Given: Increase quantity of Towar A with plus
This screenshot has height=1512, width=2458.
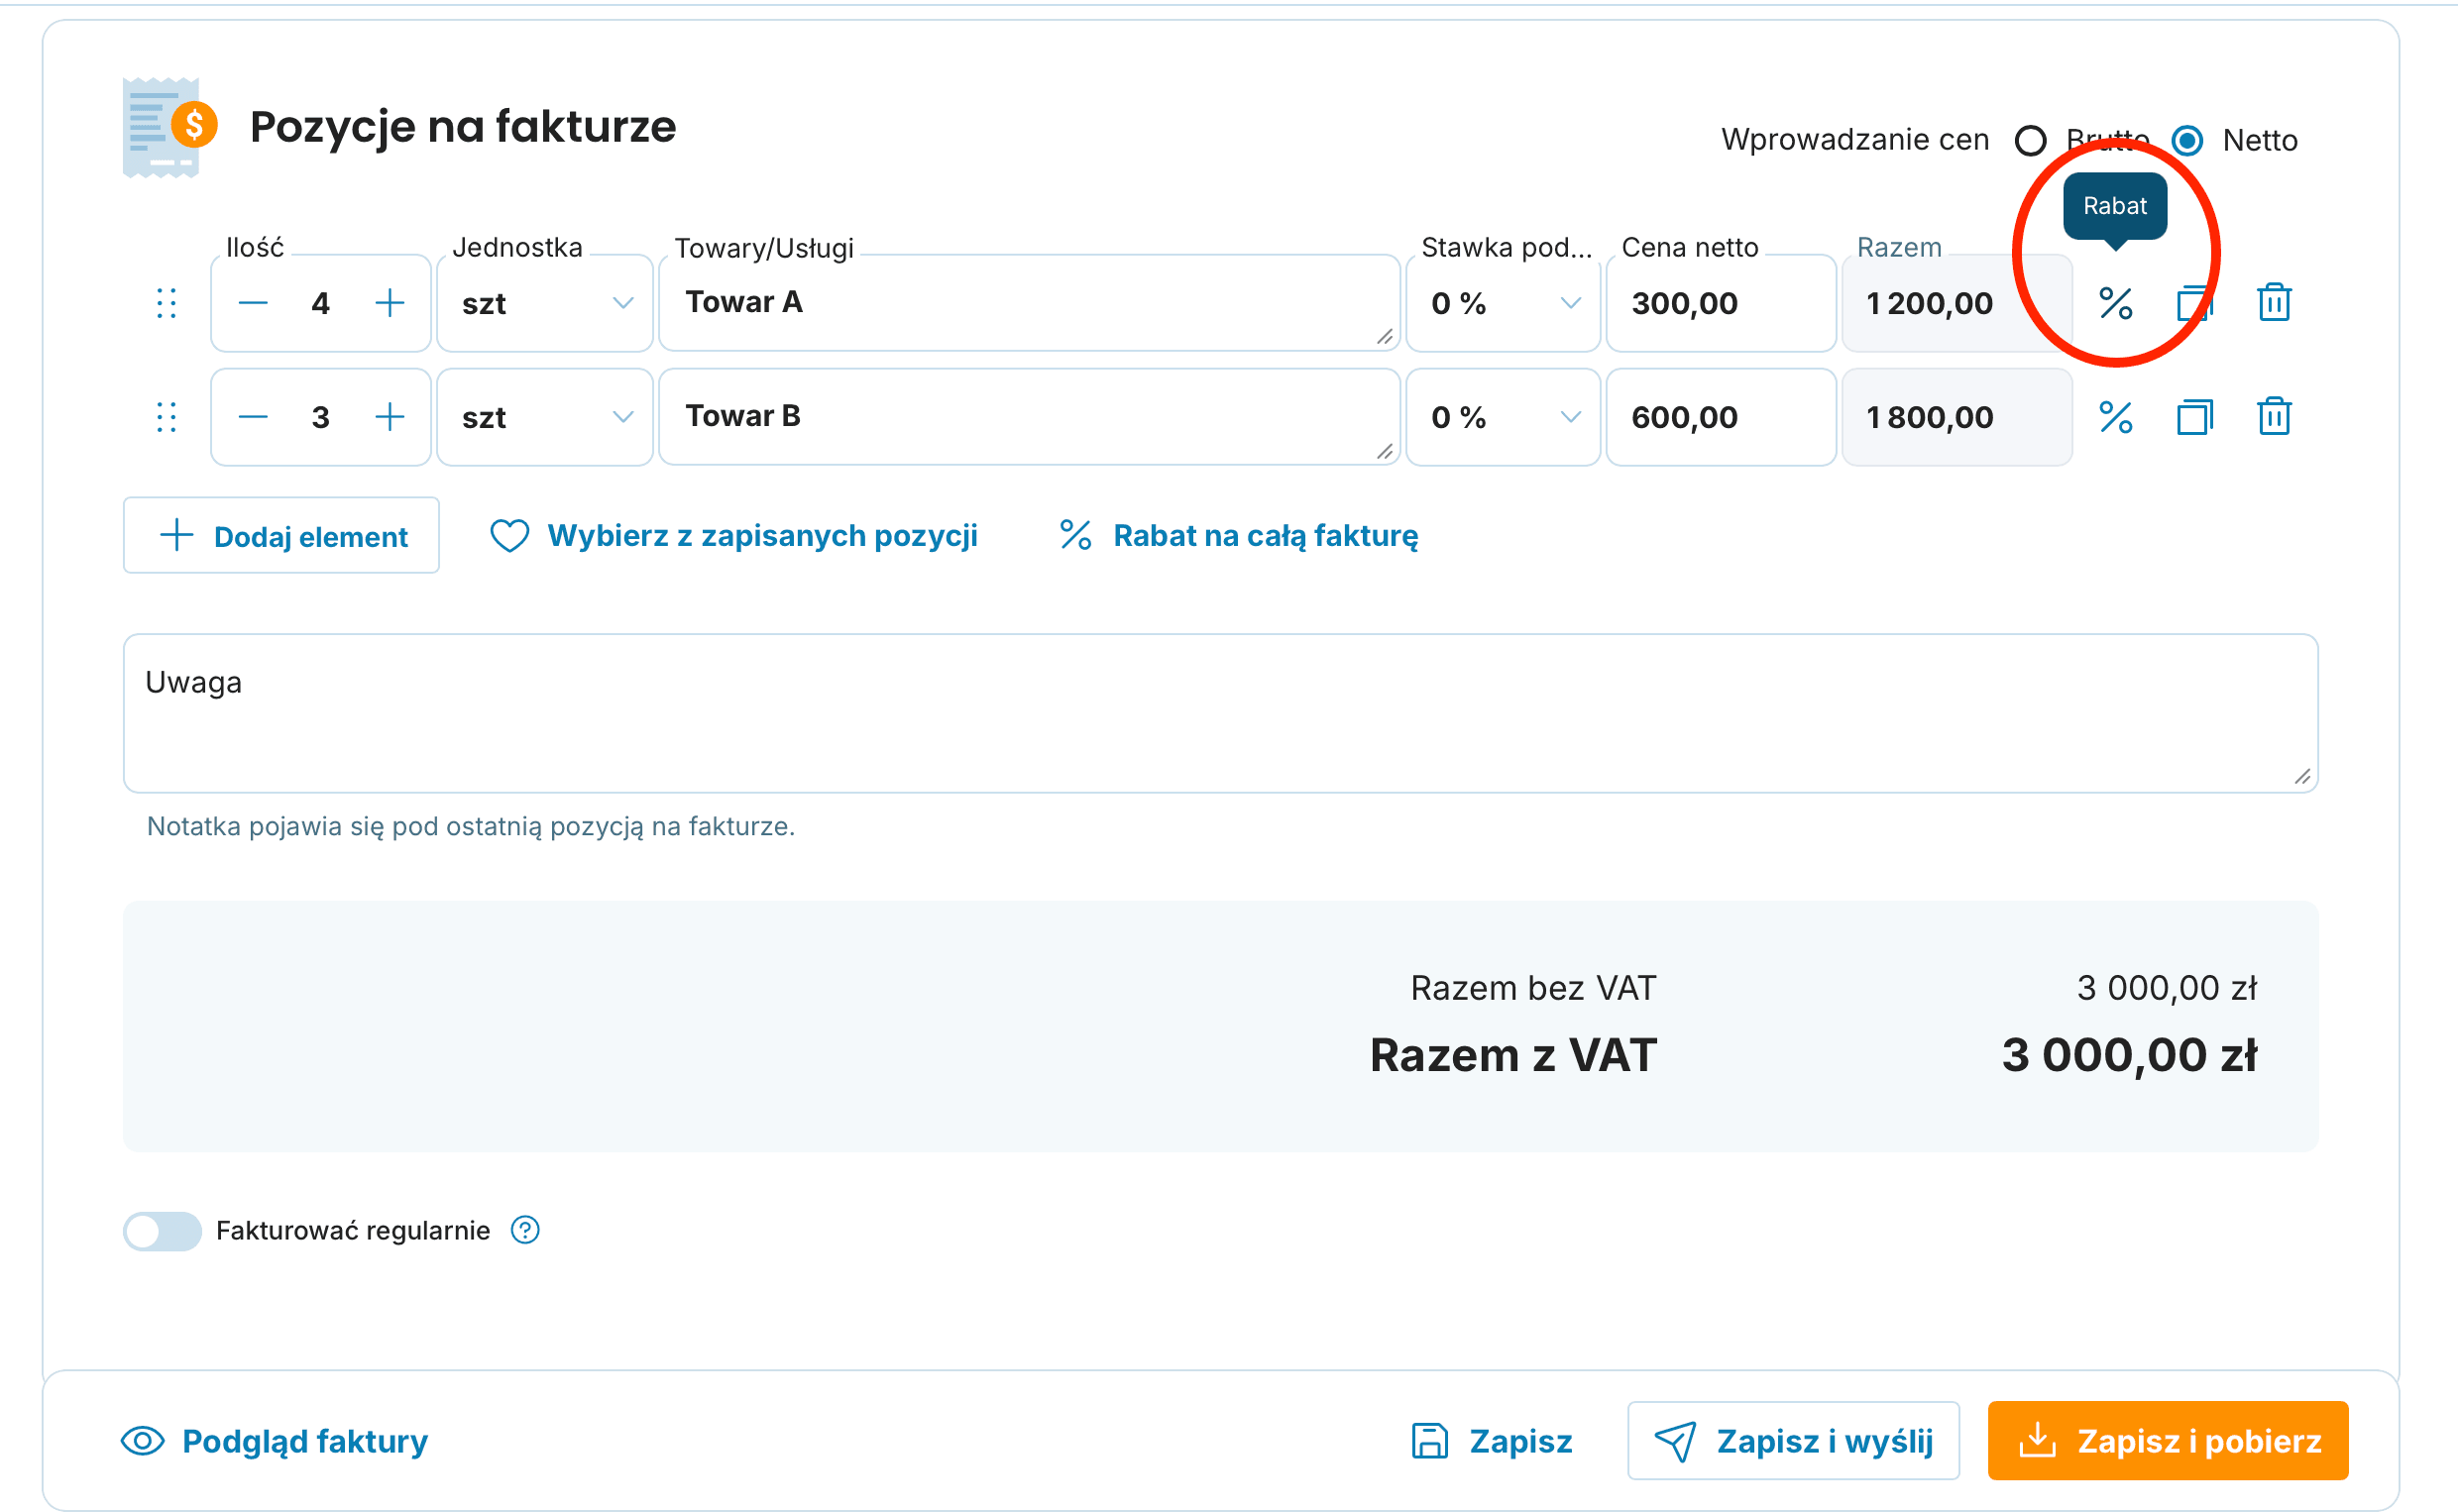Looking at the screenshot, I should (x=389, y=303).
